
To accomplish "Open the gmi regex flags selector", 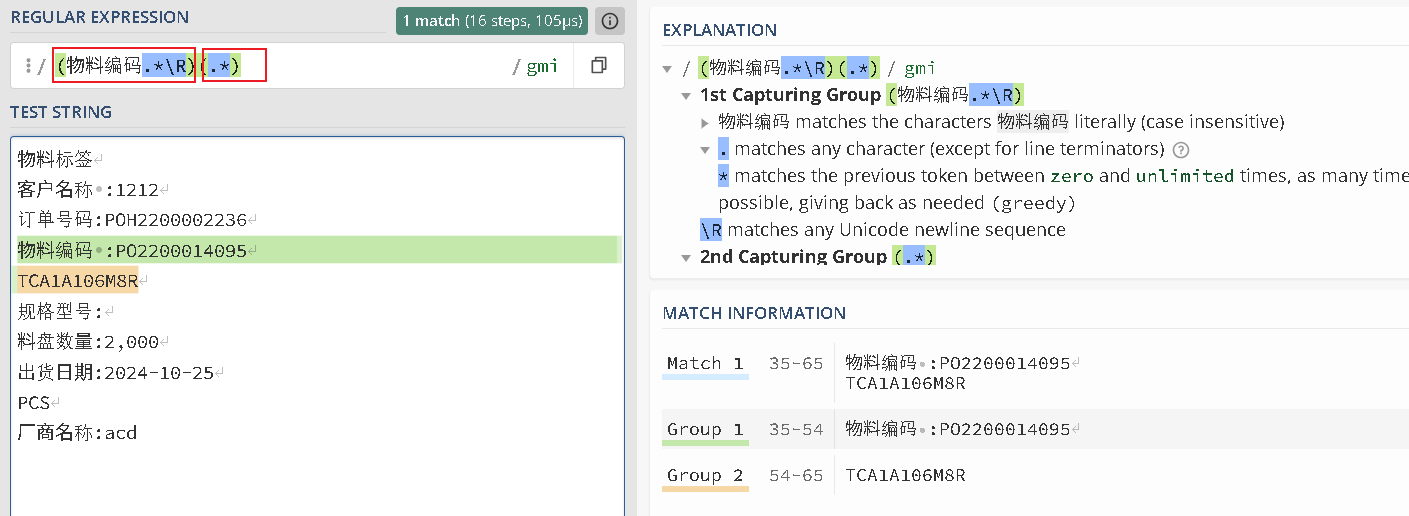I will [543, 67].
